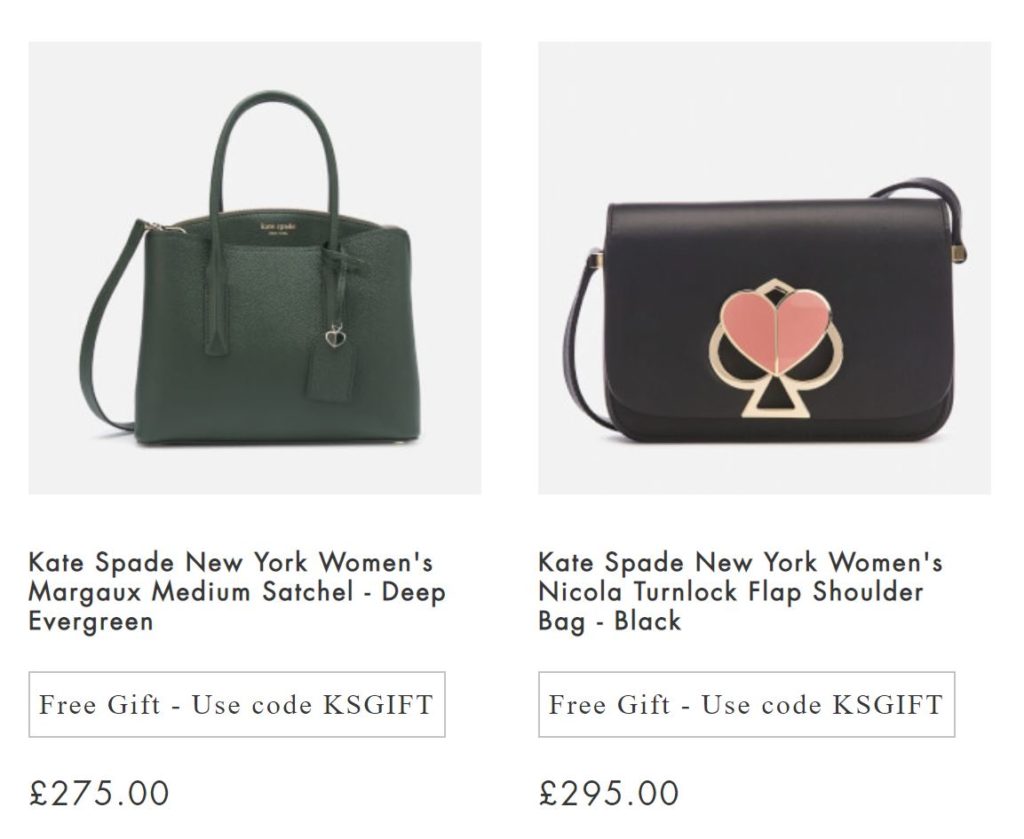Click the gold spade base of the turnlock clasp

[x=775, y=398]
